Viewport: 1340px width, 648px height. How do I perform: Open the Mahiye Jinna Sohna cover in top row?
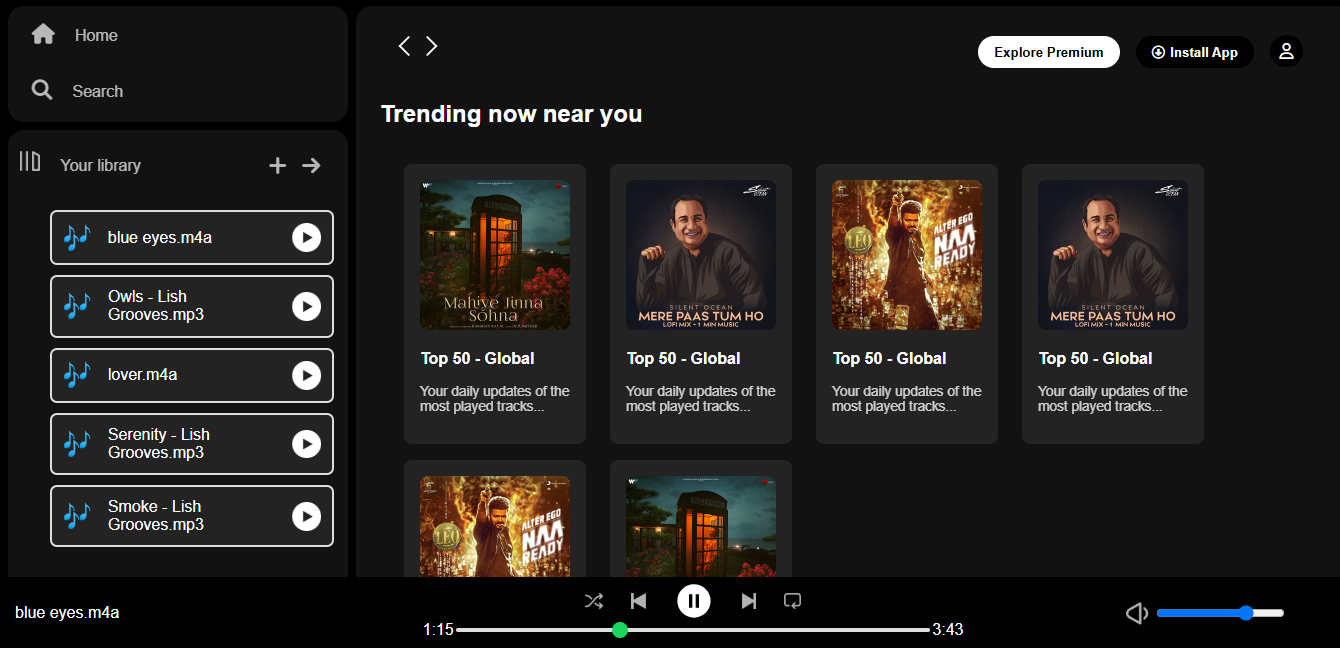point(495,255)
